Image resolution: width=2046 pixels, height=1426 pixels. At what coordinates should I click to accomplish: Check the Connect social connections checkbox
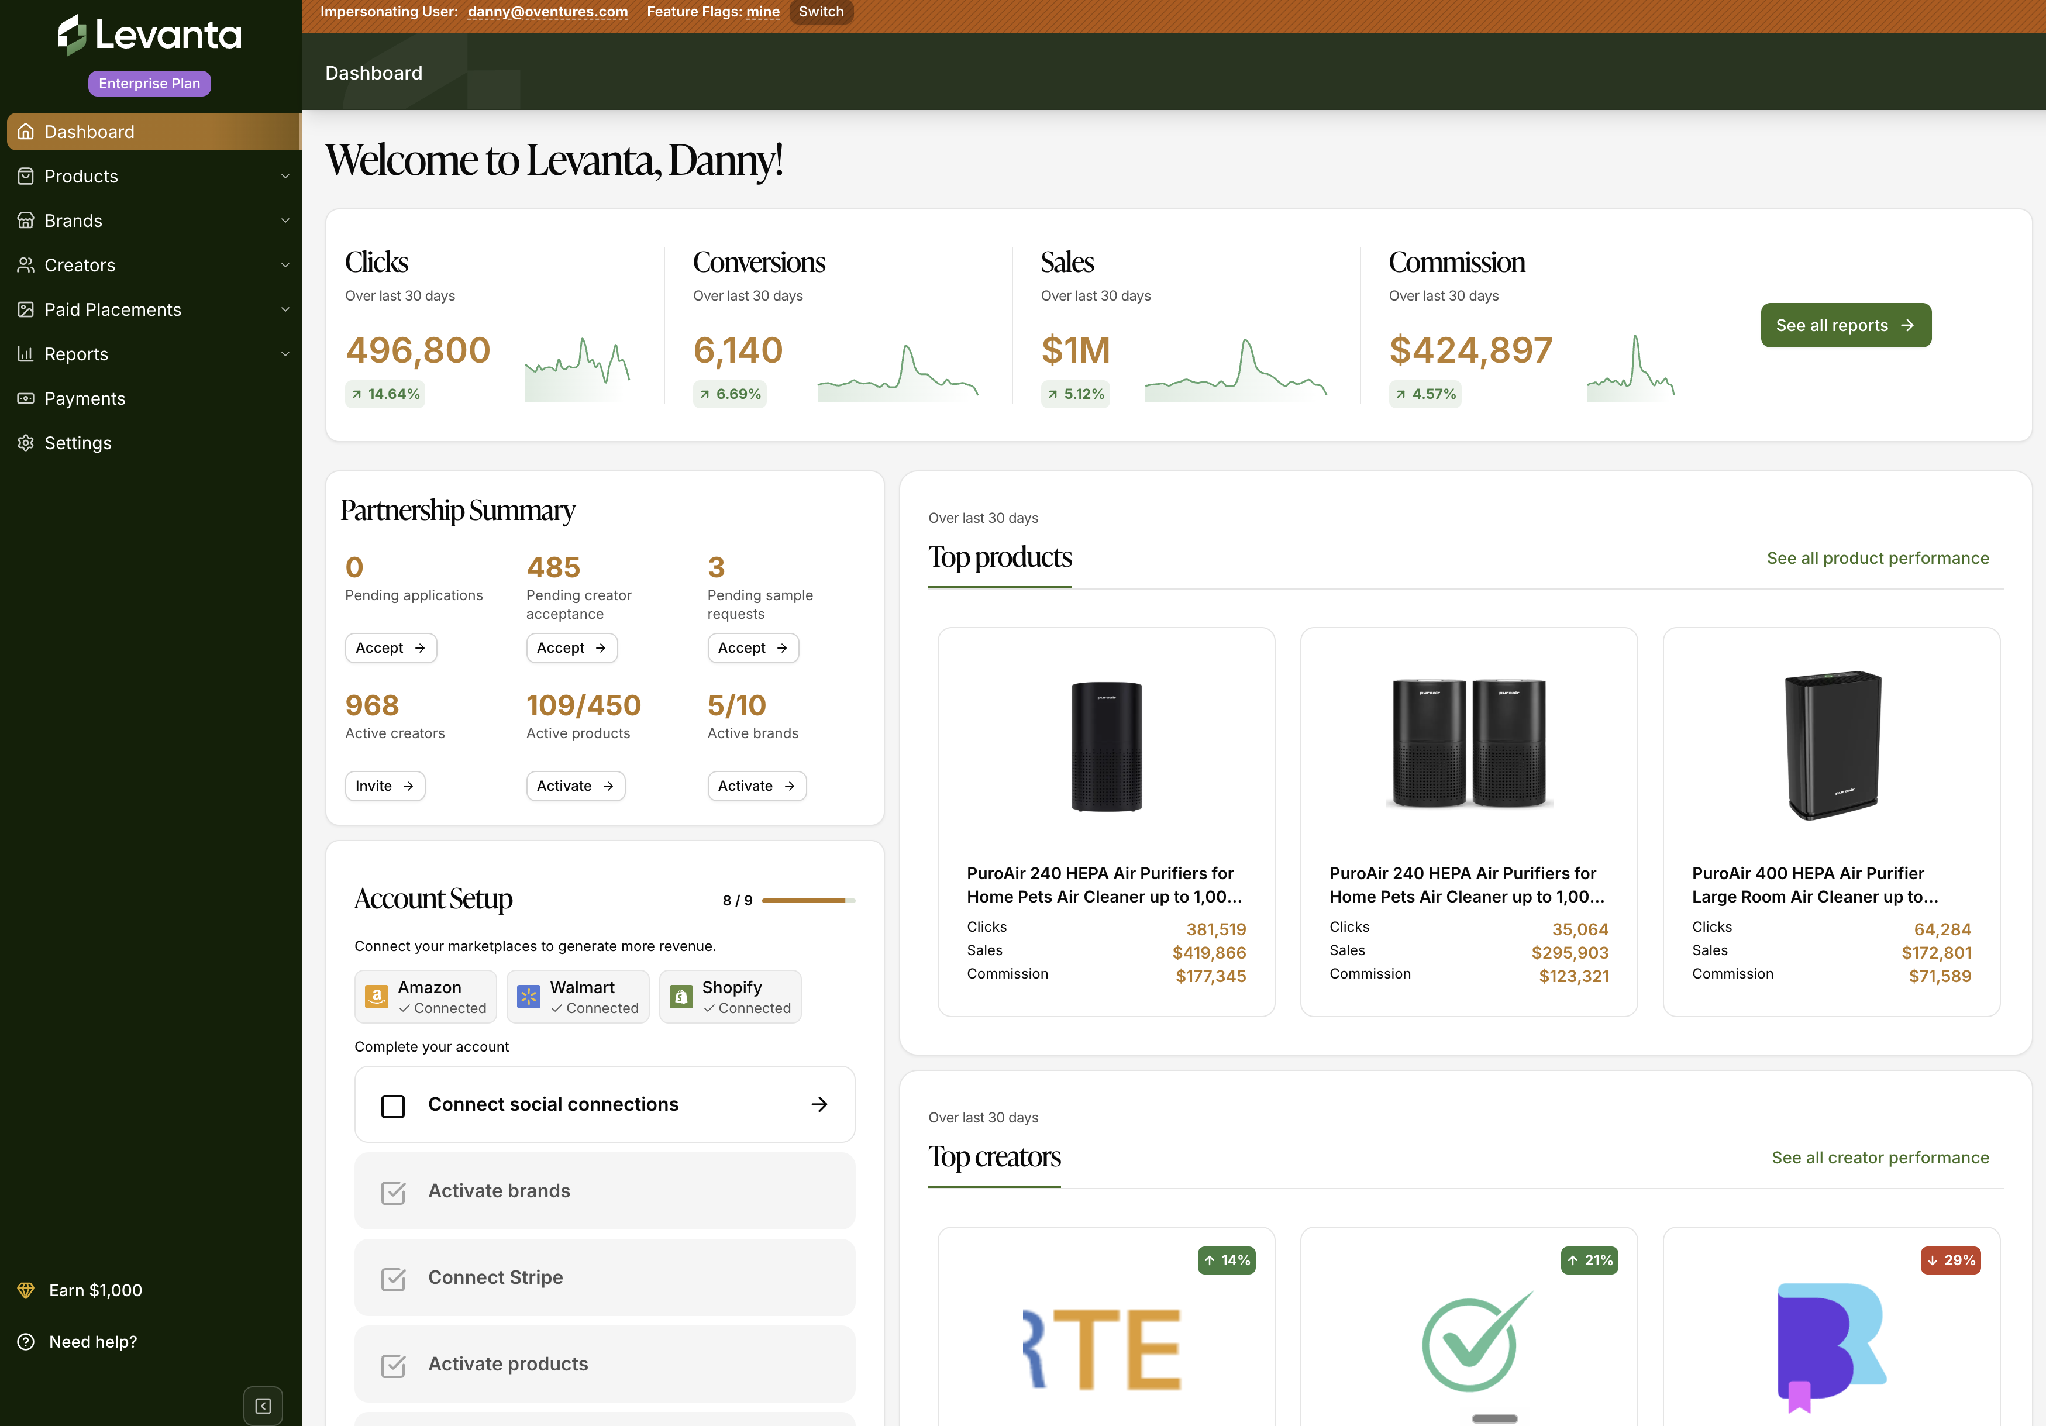tap(393, 1106)
